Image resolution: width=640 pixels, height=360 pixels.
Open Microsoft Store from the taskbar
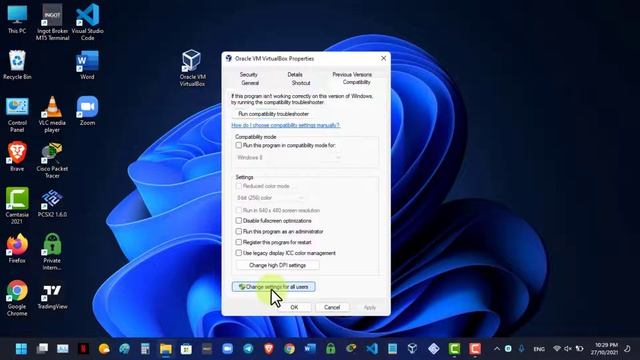coord(186,349)
